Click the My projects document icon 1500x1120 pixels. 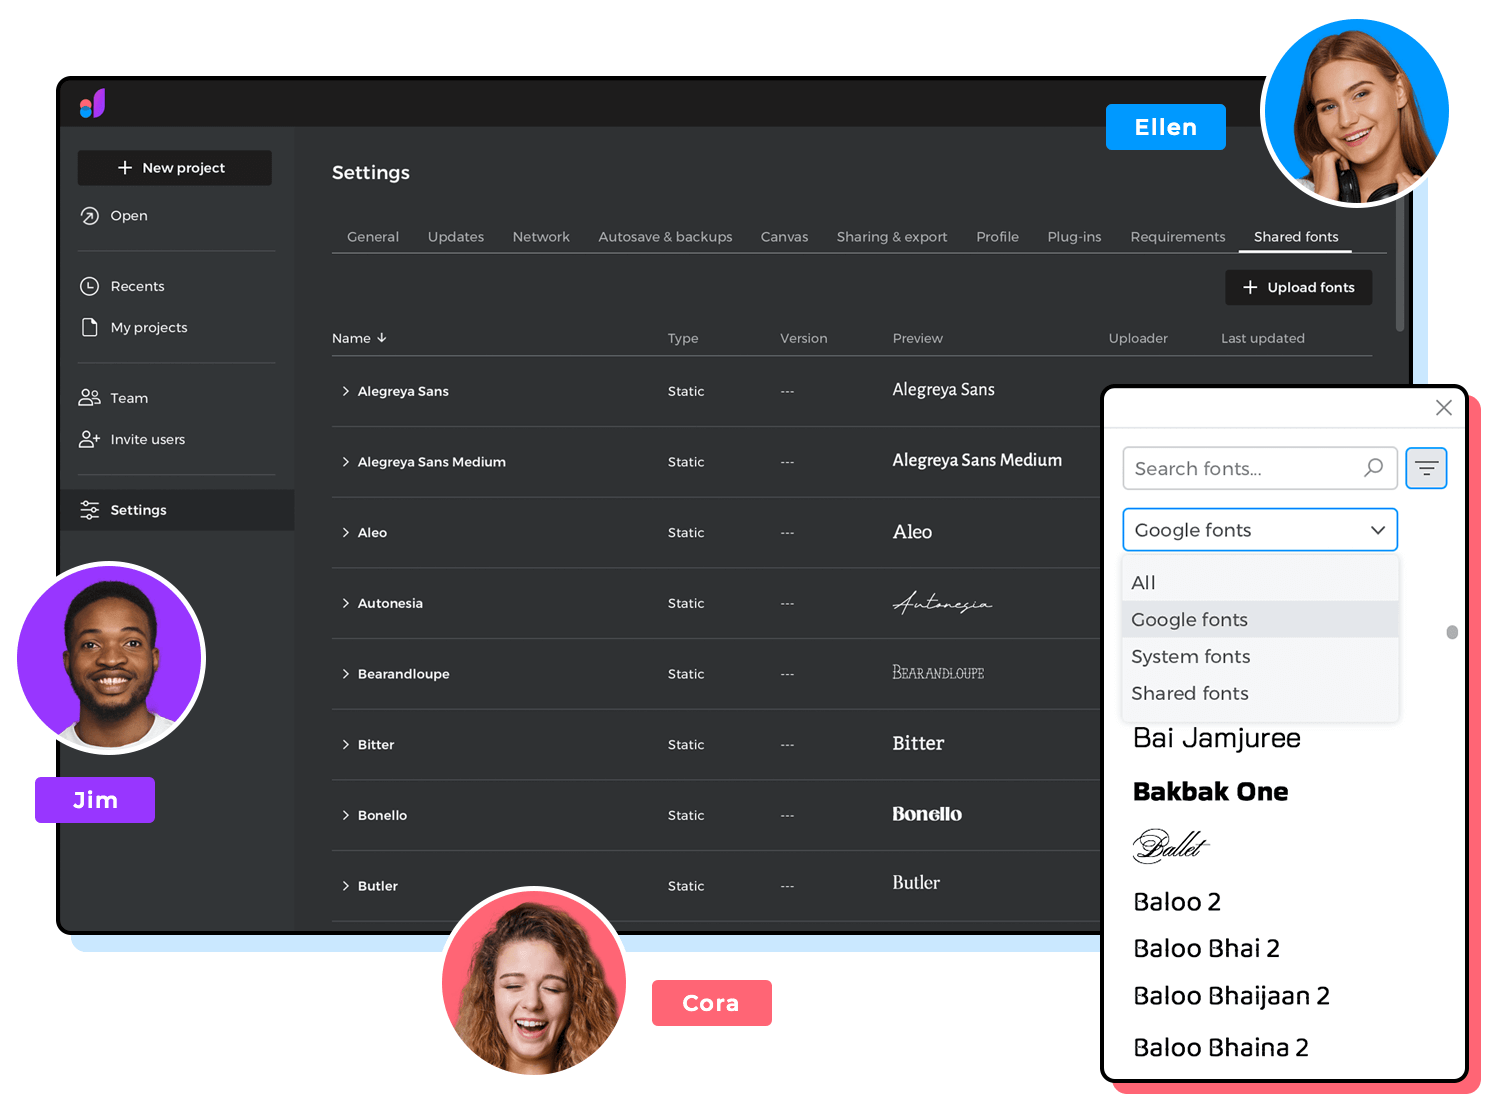[x=89, y=327]
